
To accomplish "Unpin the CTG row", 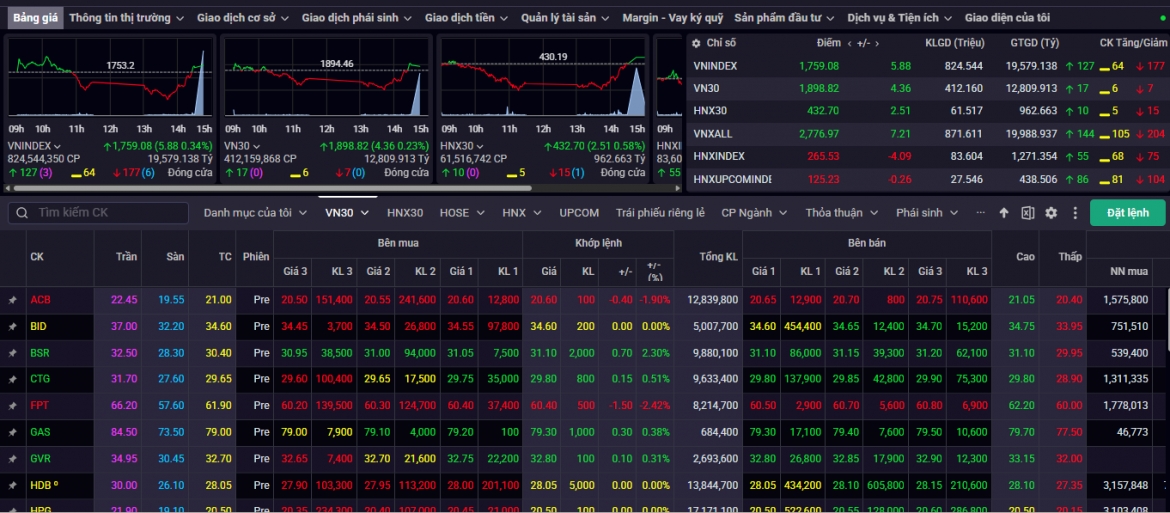I will click(x=12, y=380).
